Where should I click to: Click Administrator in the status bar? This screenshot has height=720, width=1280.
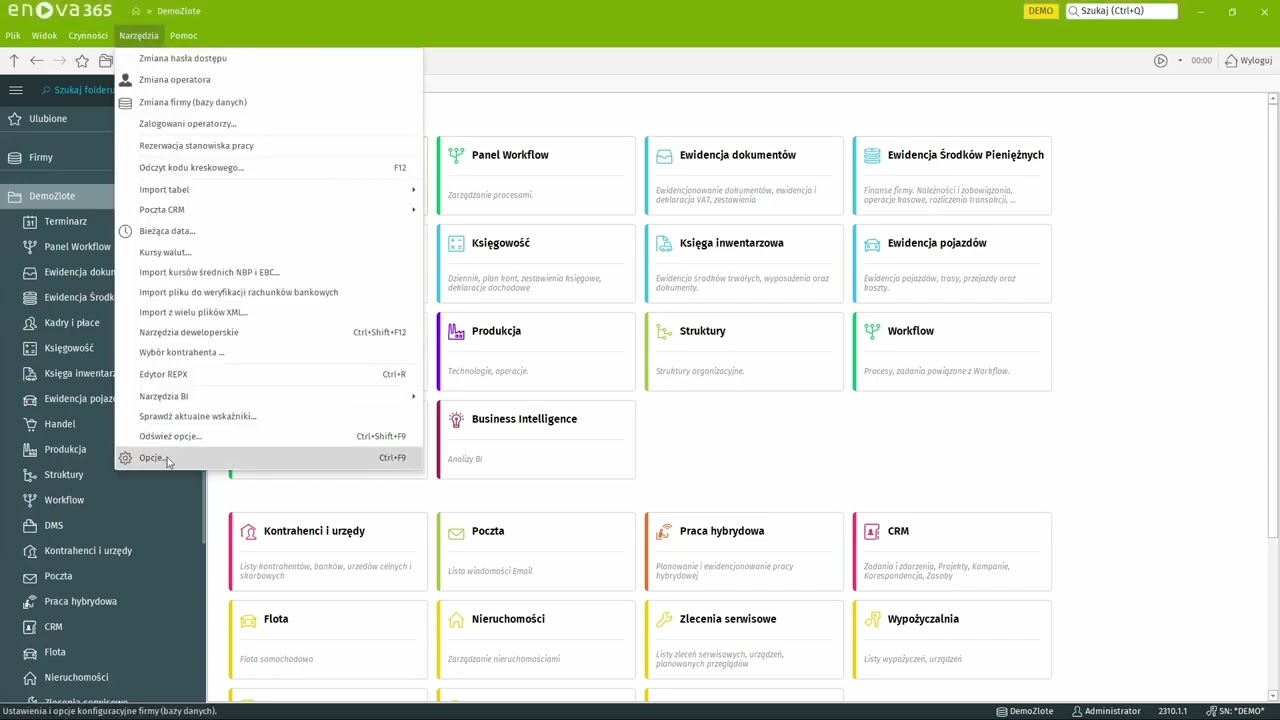point(1105,711)
